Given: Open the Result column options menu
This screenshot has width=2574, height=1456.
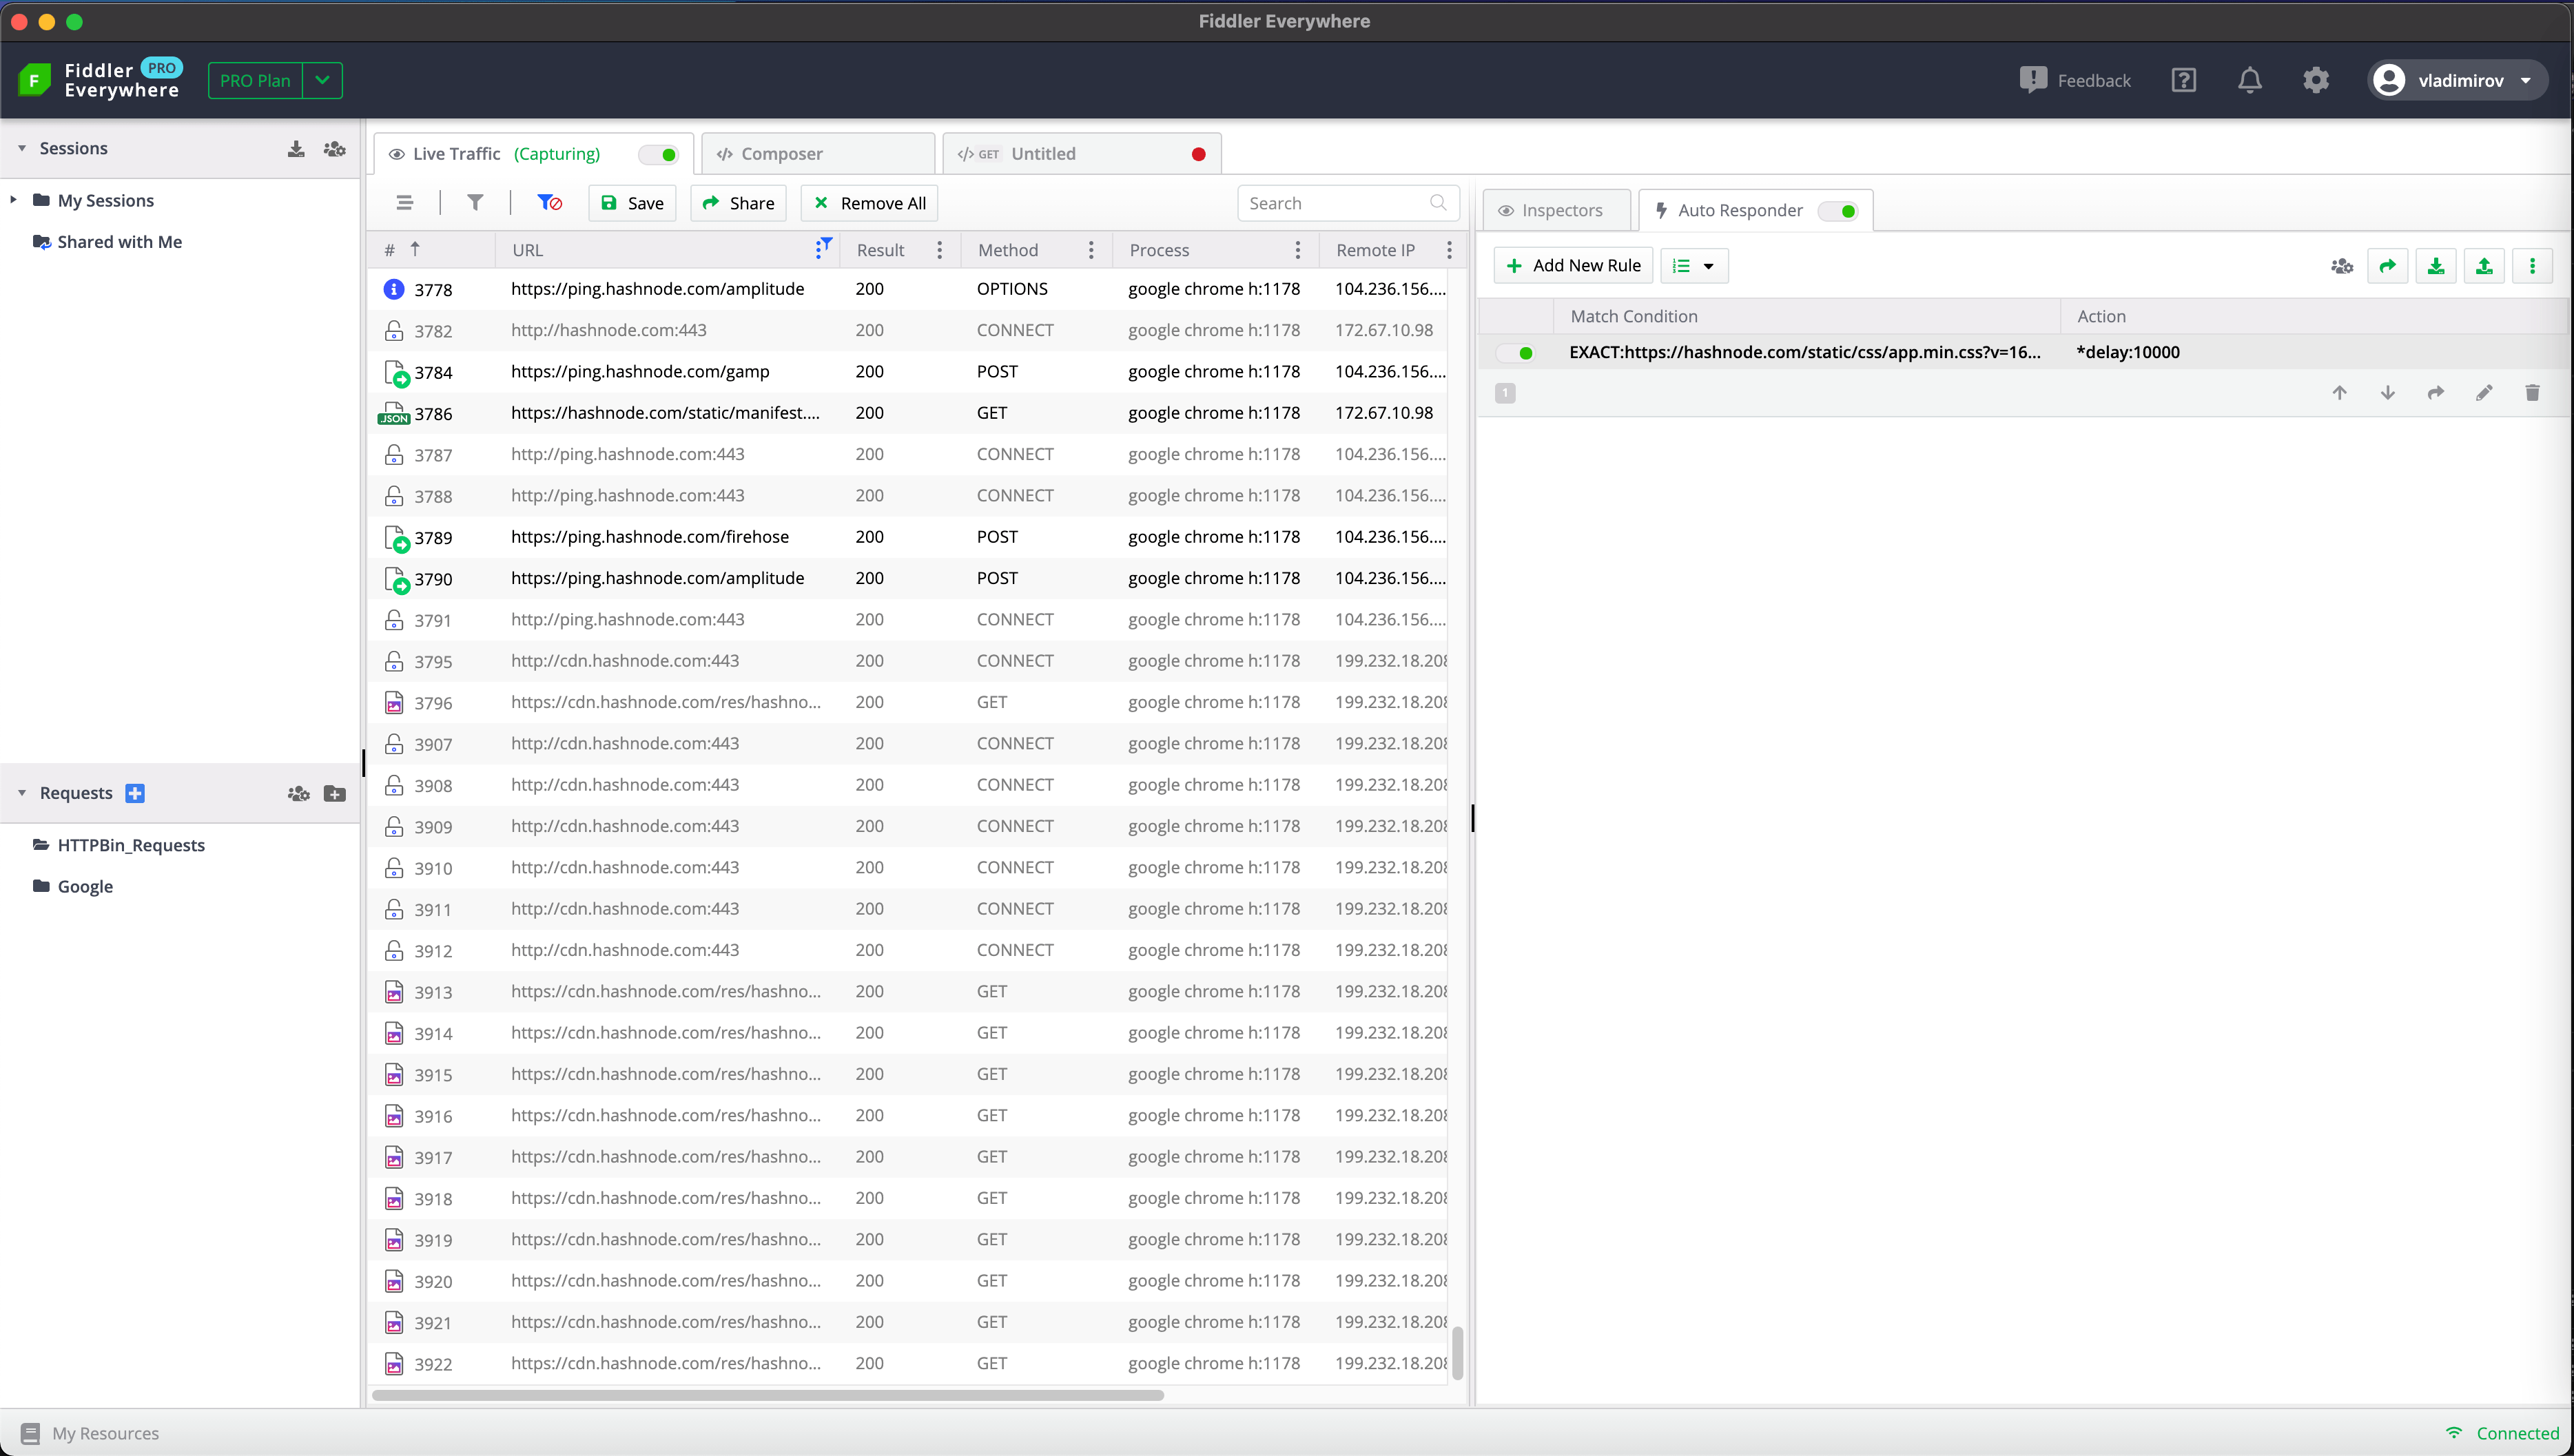Looking at the screenshot, I should (x=939, y=250).
